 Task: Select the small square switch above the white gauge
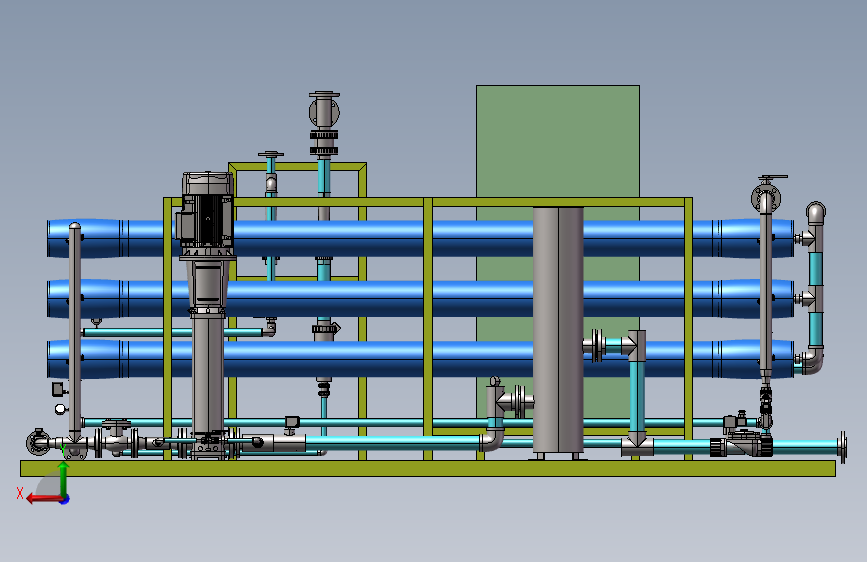pos(58,389)
